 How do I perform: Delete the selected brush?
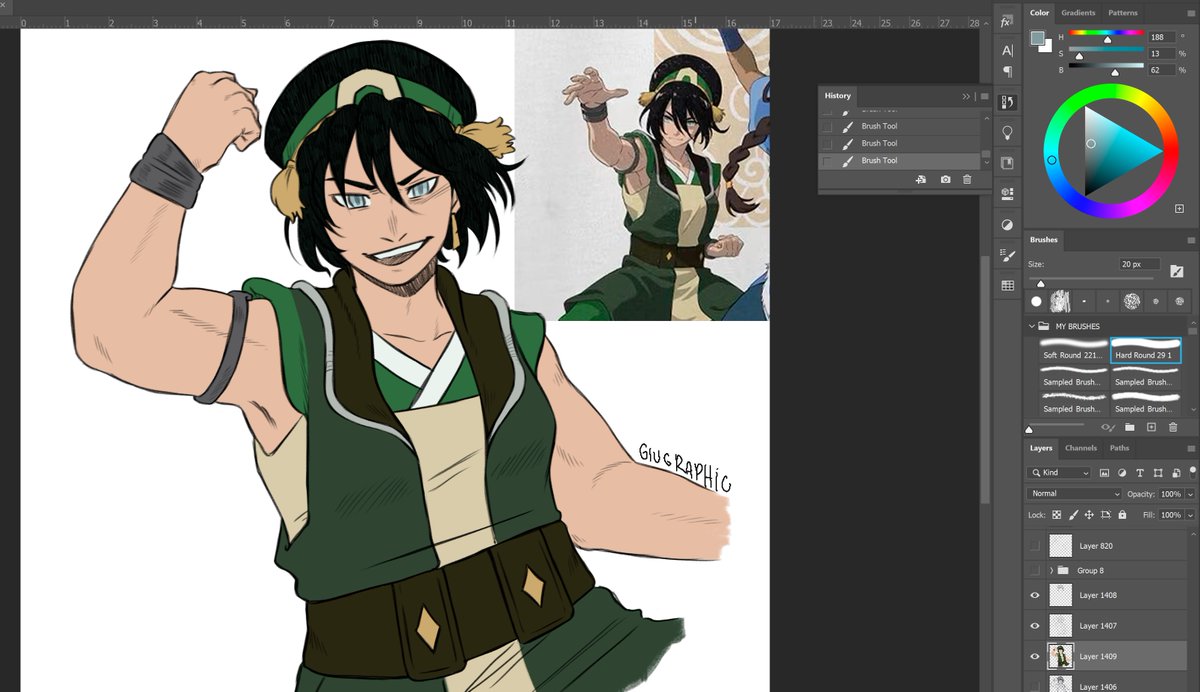tap(1173, 427)
